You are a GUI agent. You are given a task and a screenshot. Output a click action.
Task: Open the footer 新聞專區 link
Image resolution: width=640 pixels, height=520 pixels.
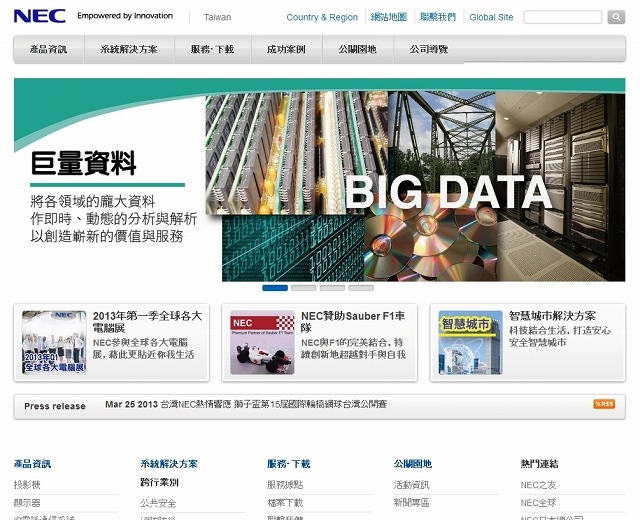(x=411, y=503)
